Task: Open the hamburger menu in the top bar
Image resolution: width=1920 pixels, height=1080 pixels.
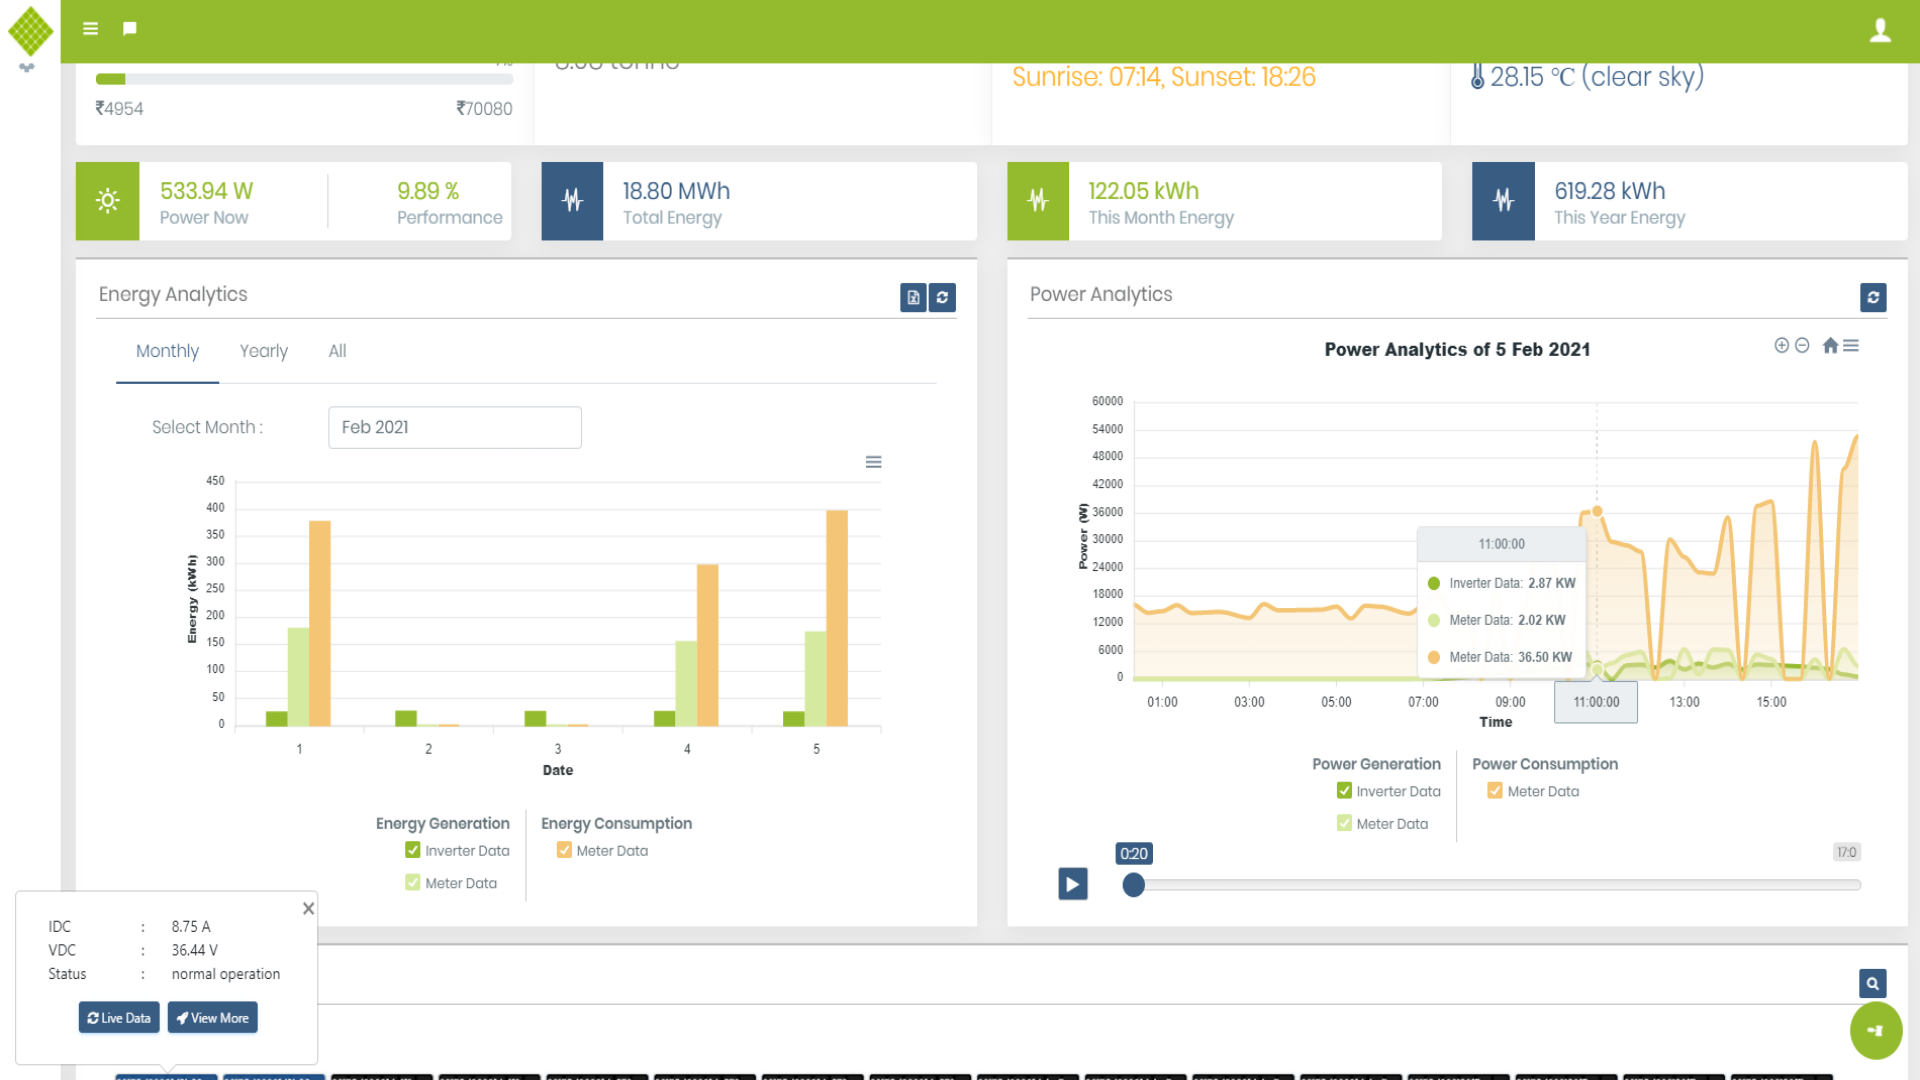Action: pyautogui.click(x=90, y=29)
